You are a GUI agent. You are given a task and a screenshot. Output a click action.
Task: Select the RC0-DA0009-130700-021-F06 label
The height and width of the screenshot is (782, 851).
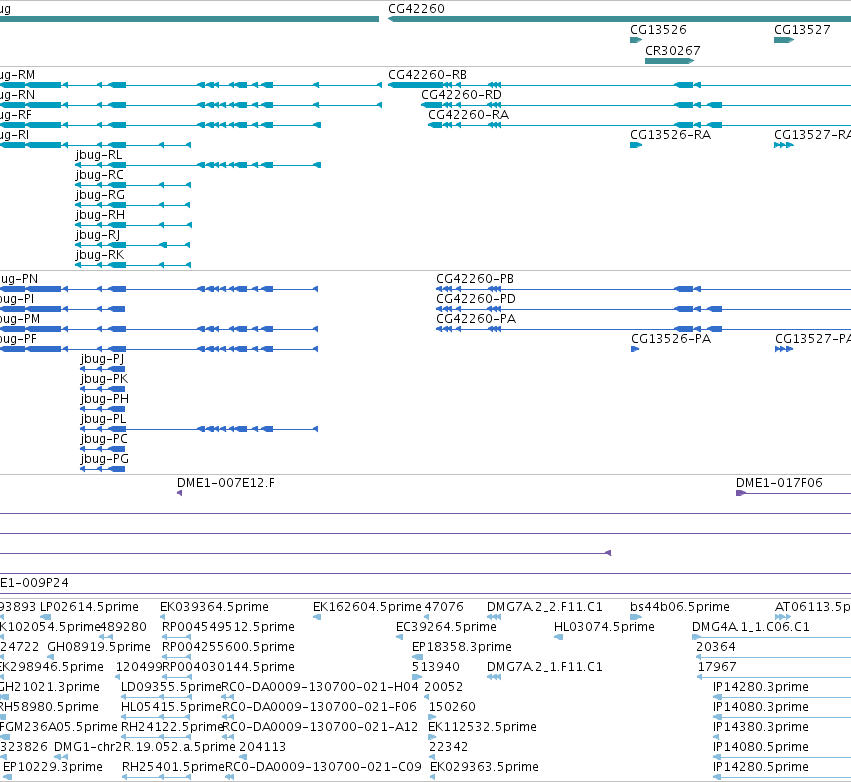click(319, 707)
